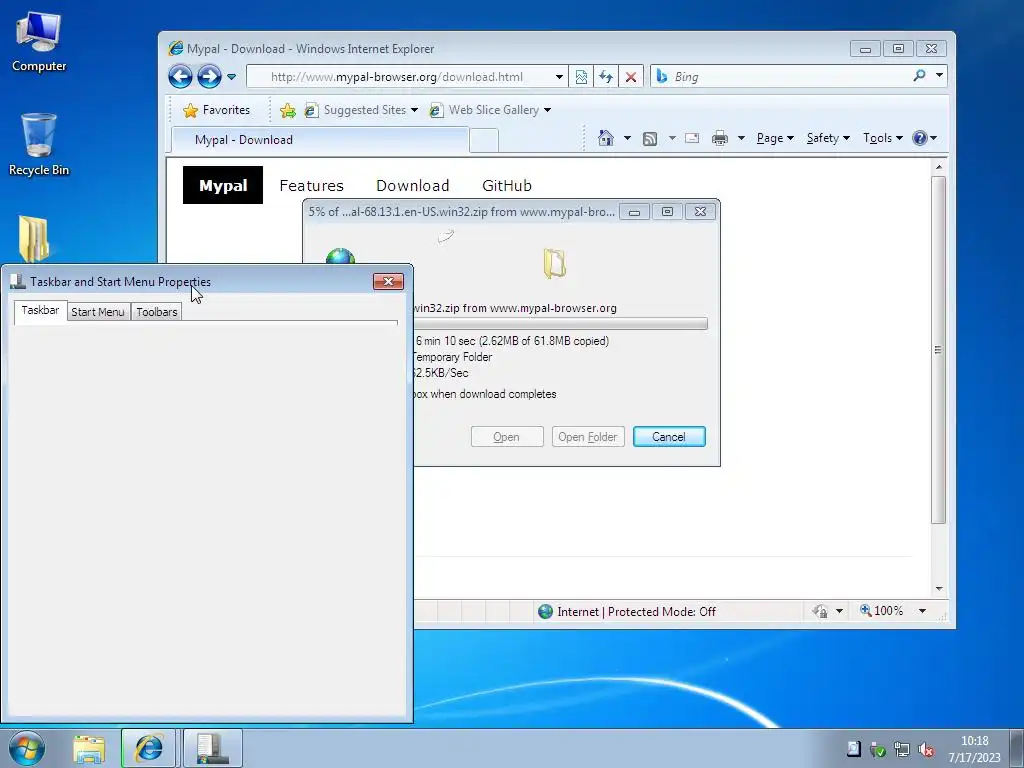Close Taskbar and Start Menu Properties
The image size is (1024, 768).
[x=389, y=281]
